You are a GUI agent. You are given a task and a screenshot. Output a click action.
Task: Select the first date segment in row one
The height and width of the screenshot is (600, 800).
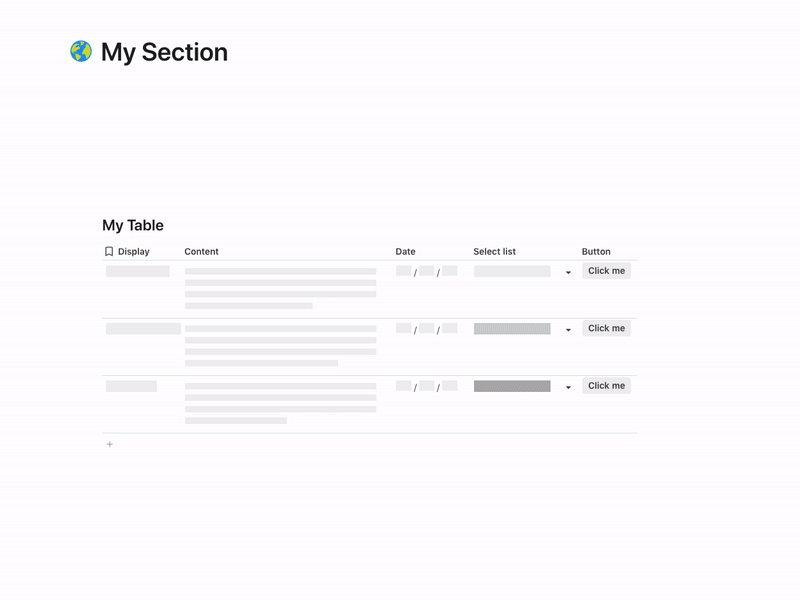[404, 271]
